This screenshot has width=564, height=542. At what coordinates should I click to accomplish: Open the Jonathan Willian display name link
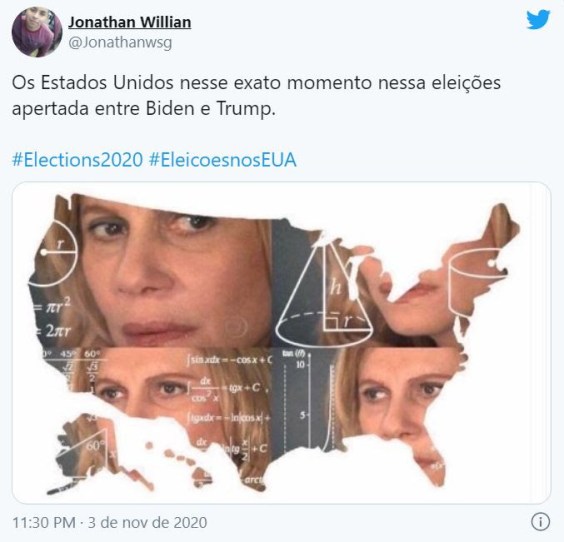point(129,22)
